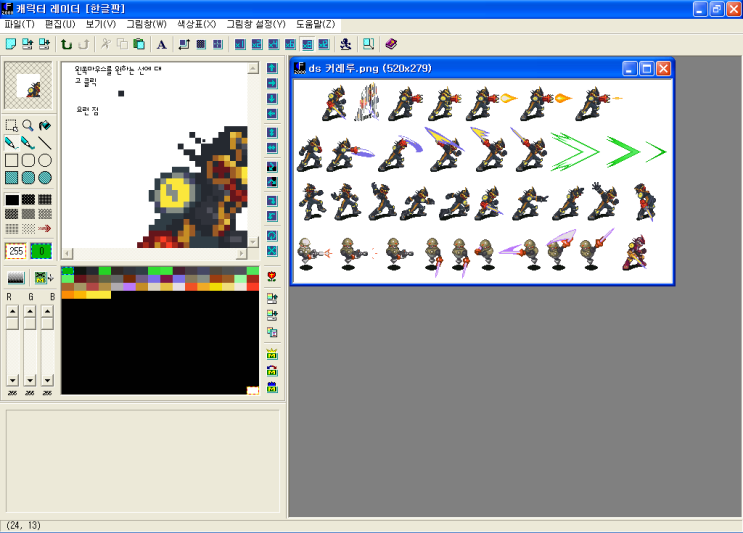Screen dimensions: 743x533
Task: Click the purple armored sprite, bottom right of the sheet
Action: (x=635, y=252)
